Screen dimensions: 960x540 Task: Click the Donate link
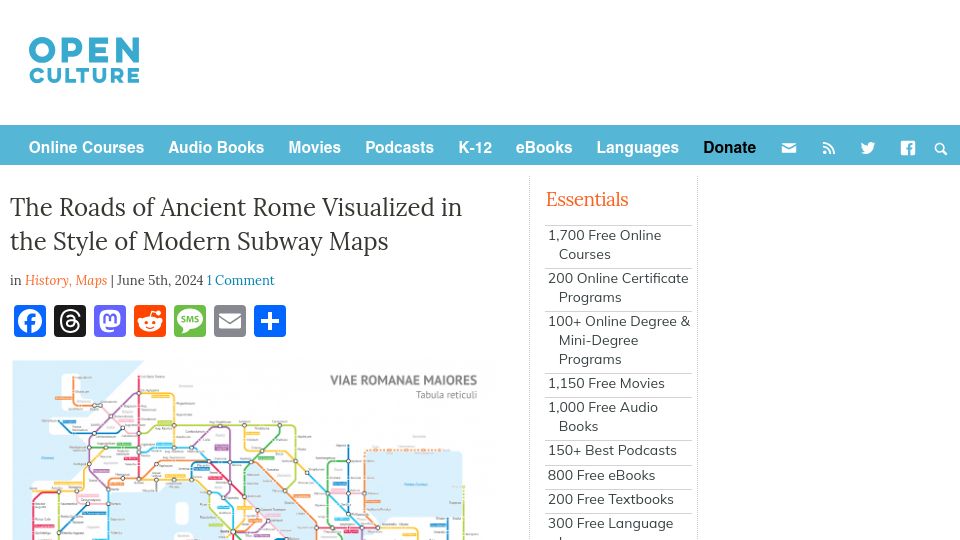pos(729,148)
